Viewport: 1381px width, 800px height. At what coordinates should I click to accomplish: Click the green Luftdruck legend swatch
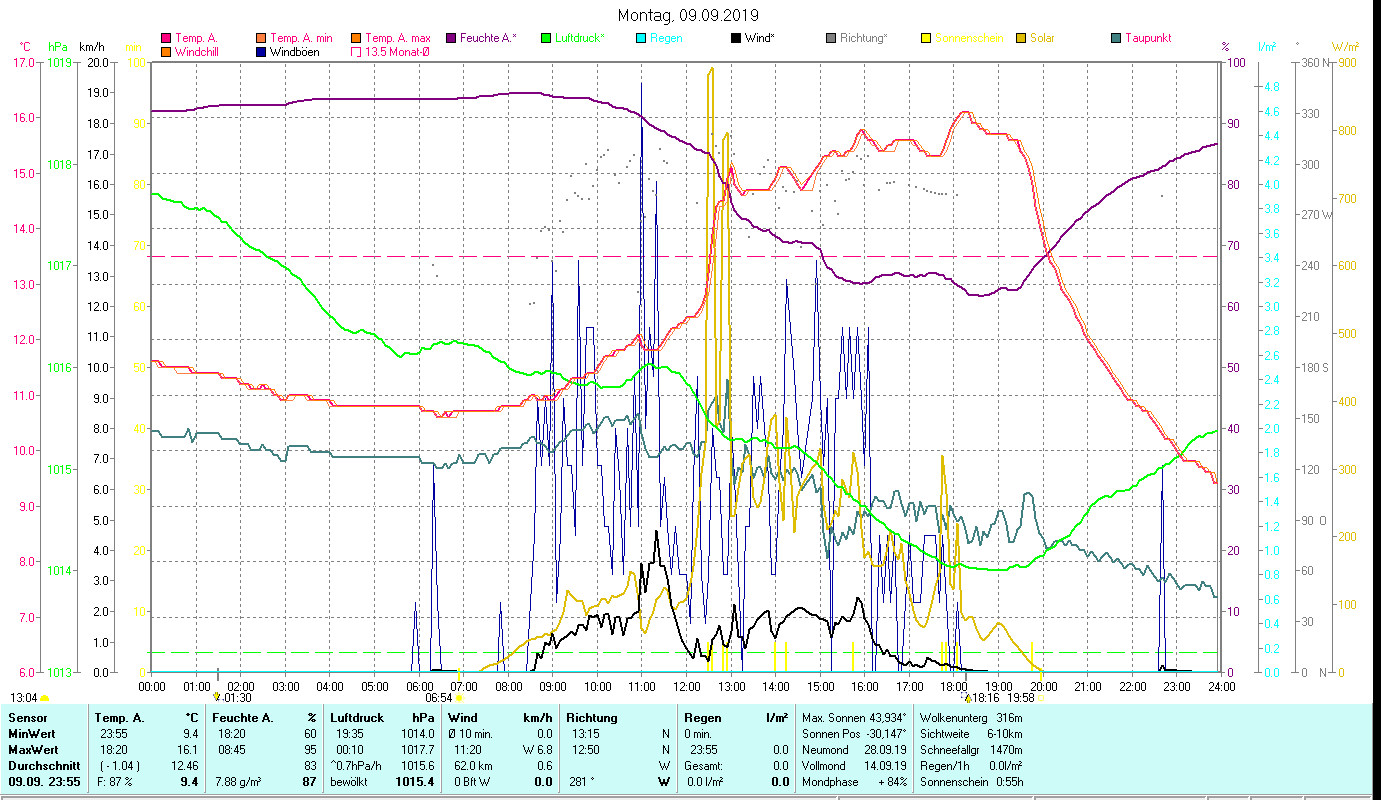(545, 38)
